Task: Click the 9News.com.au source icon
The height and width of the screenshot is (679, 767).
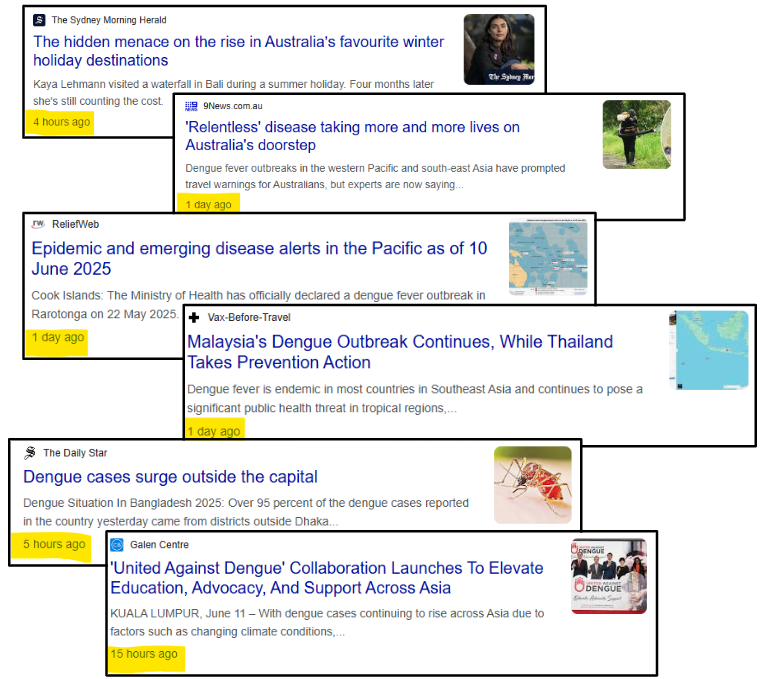Action: coord(191,106)
